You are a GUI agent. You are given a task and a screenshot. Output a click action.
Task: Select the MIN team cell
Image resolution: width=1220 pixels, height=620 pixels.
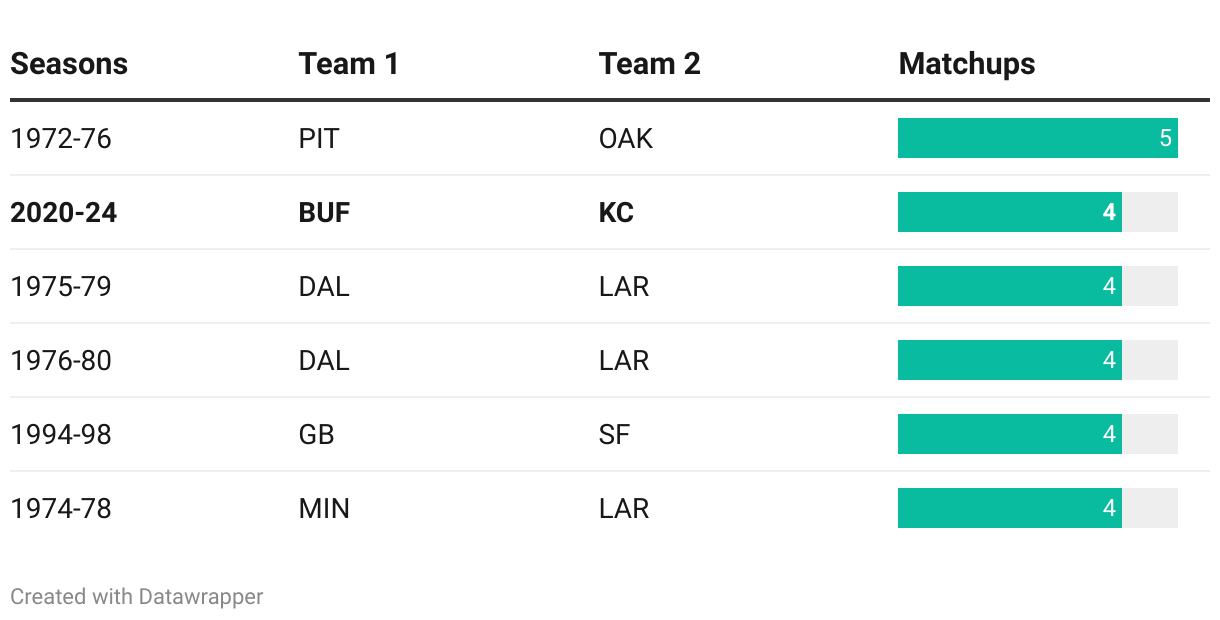(324, 508)
